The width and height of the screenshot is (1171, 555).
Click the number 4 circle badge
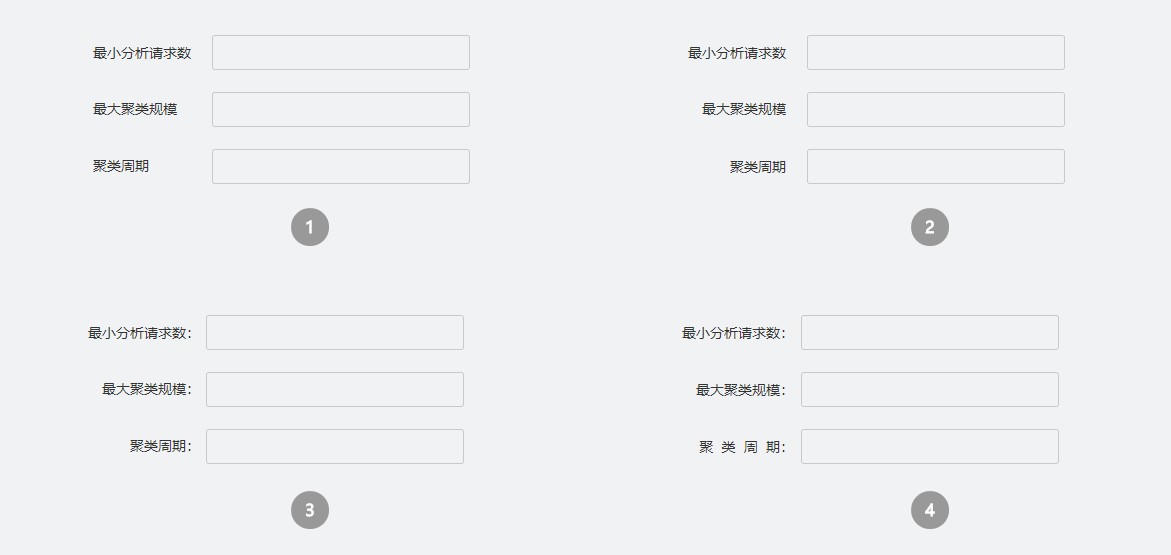(929, 510)
